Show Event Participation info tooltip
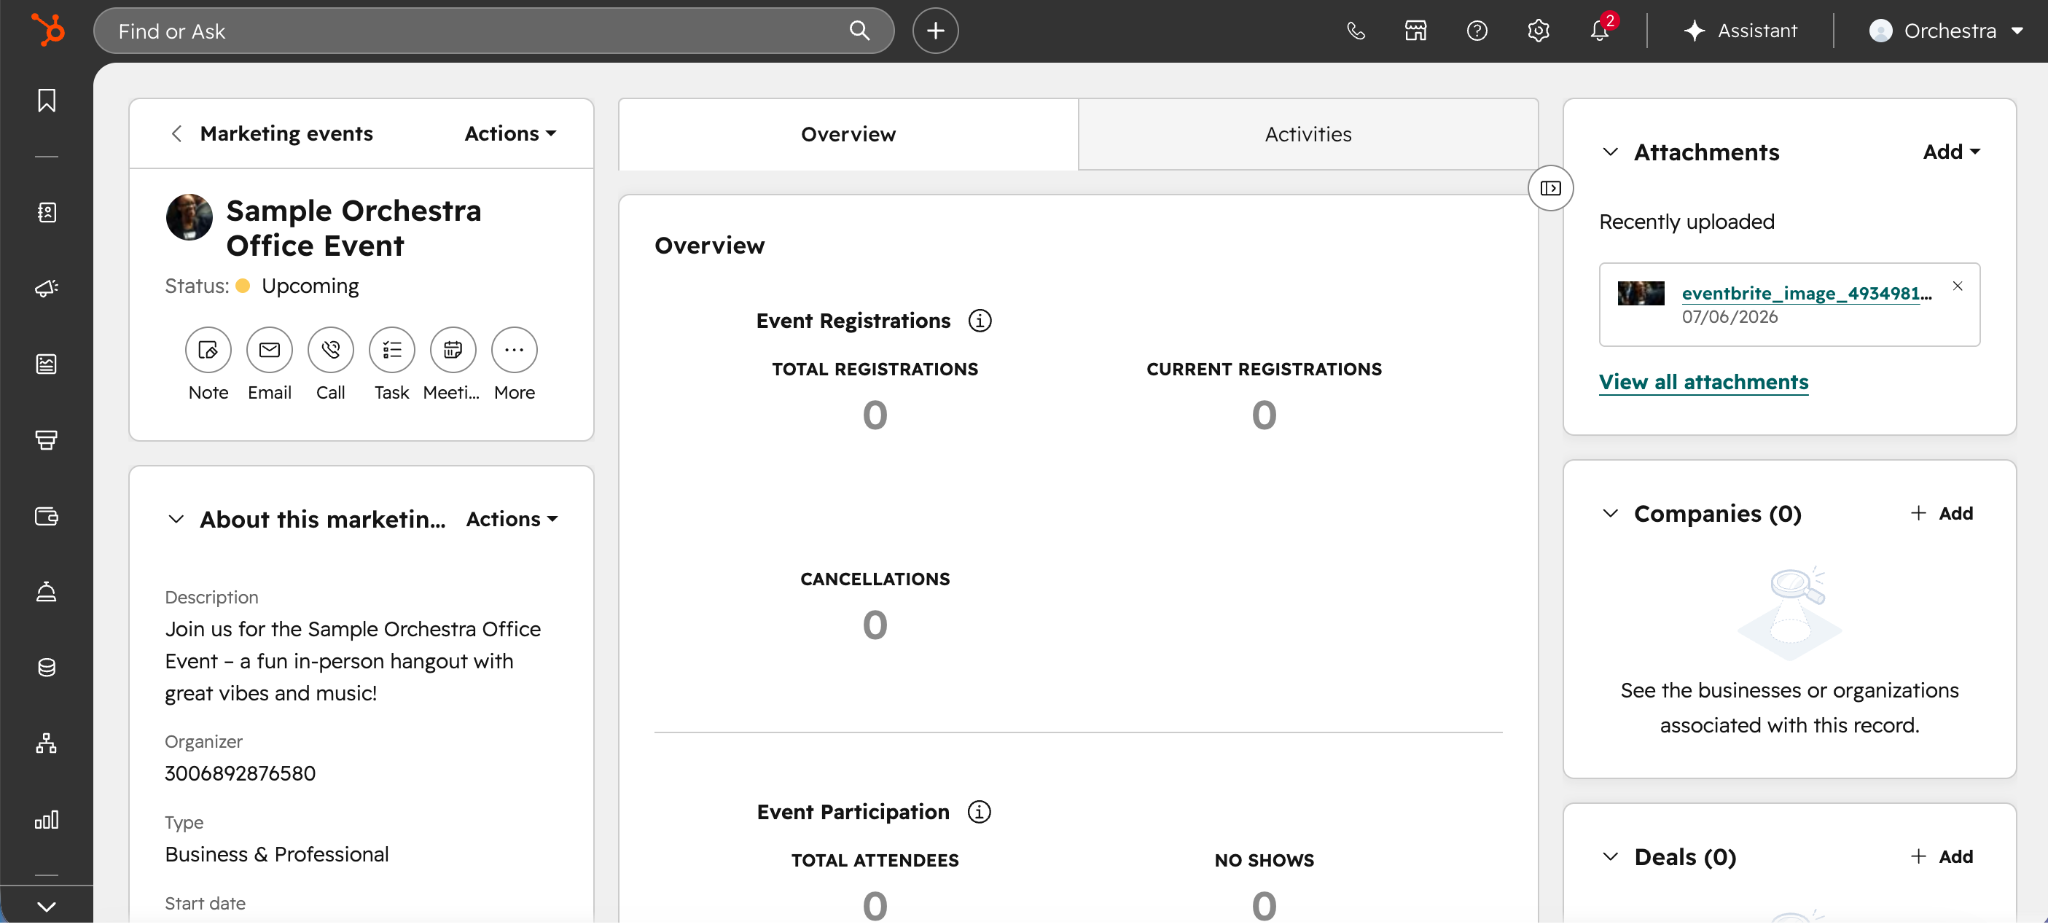The height and width of the screenshot is (923, 2048). click(x=980, y=812)
